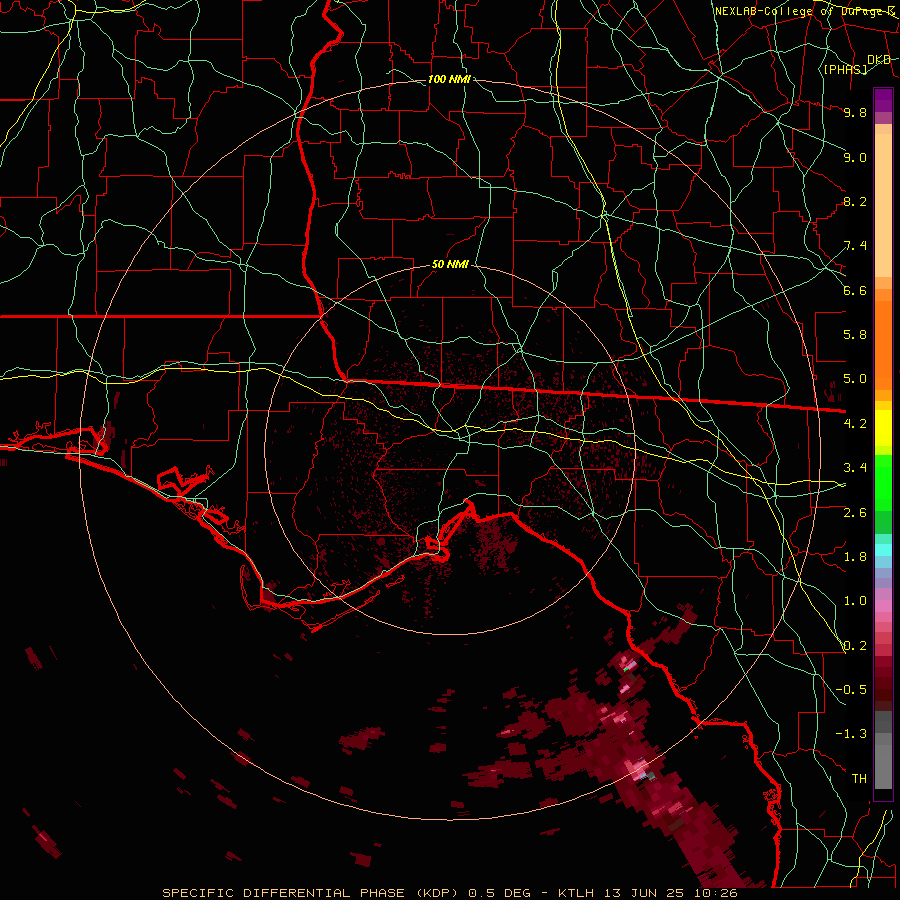Click the TH legend label
Screen dimensions: 900x900
pyautogui.click(x=859, y=779)
